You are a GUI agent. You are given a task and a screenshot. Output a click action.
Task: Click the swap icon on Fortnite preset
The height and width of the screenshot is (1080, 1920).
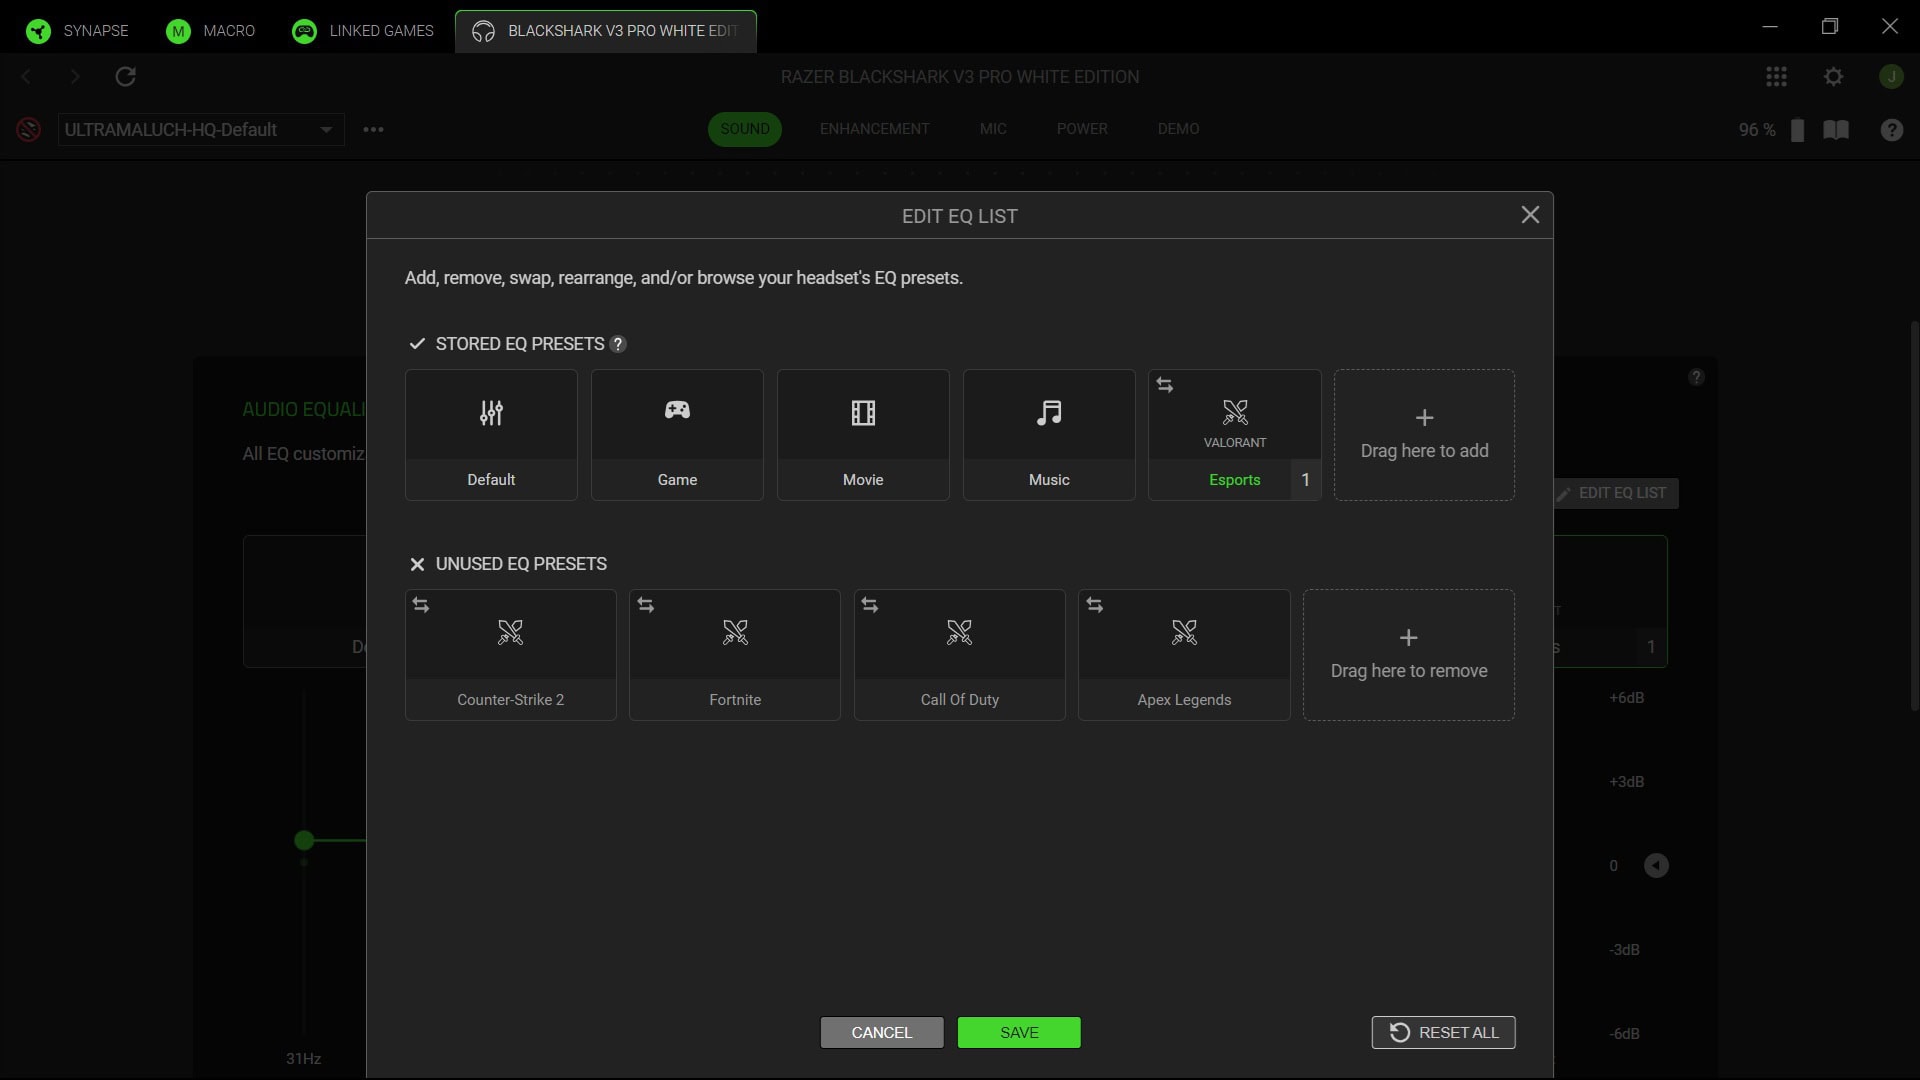click(646, 605)
